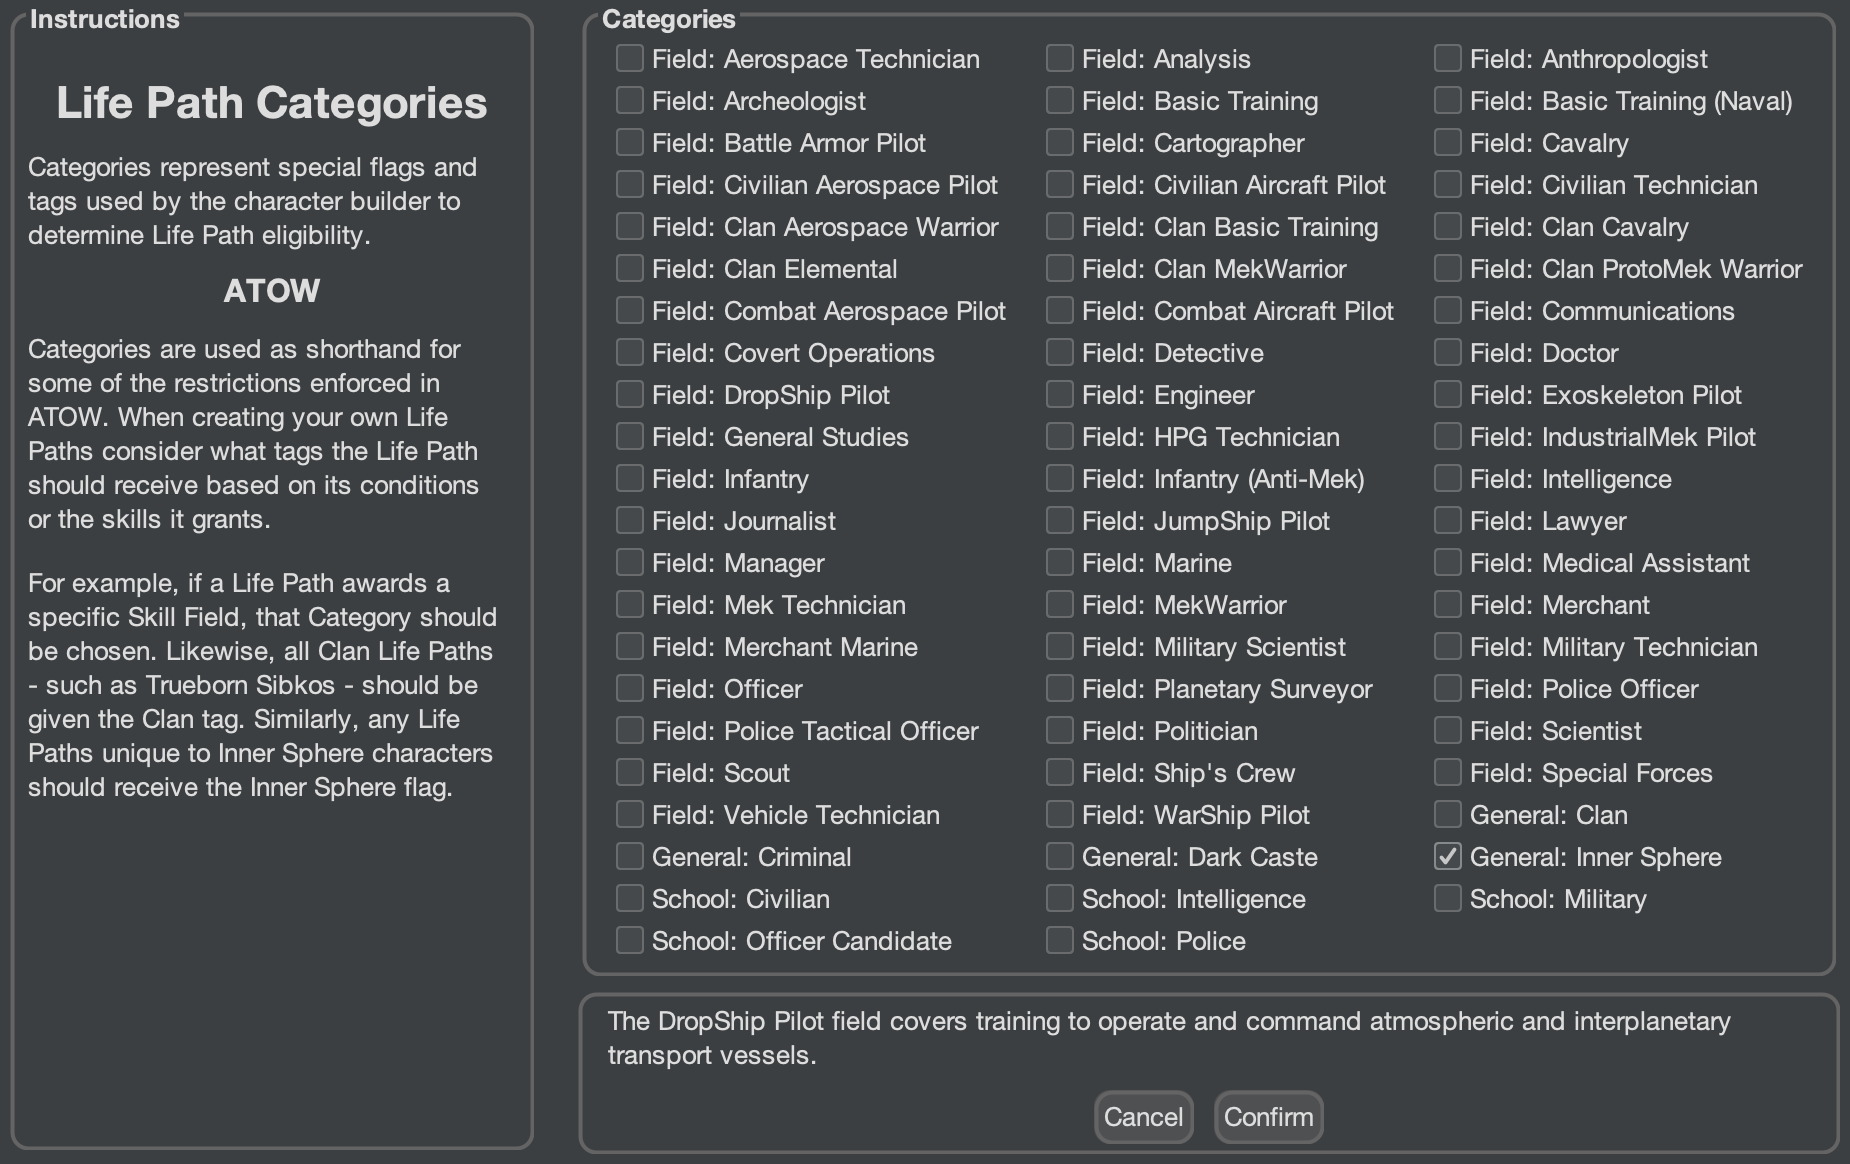Check Field: Basic Training (Naval)
The height and width of the screenshot is (1164, 1850).
pyautogui.click(x=1448, y=101)
